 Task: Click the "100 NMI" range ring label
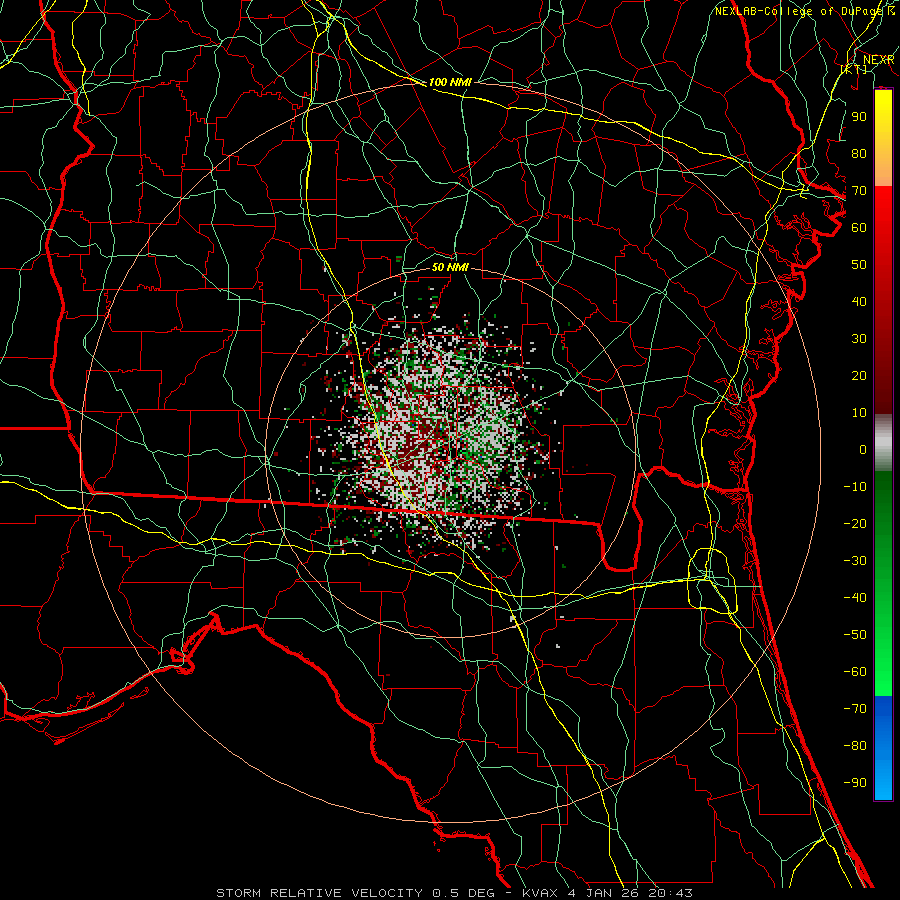450,83
